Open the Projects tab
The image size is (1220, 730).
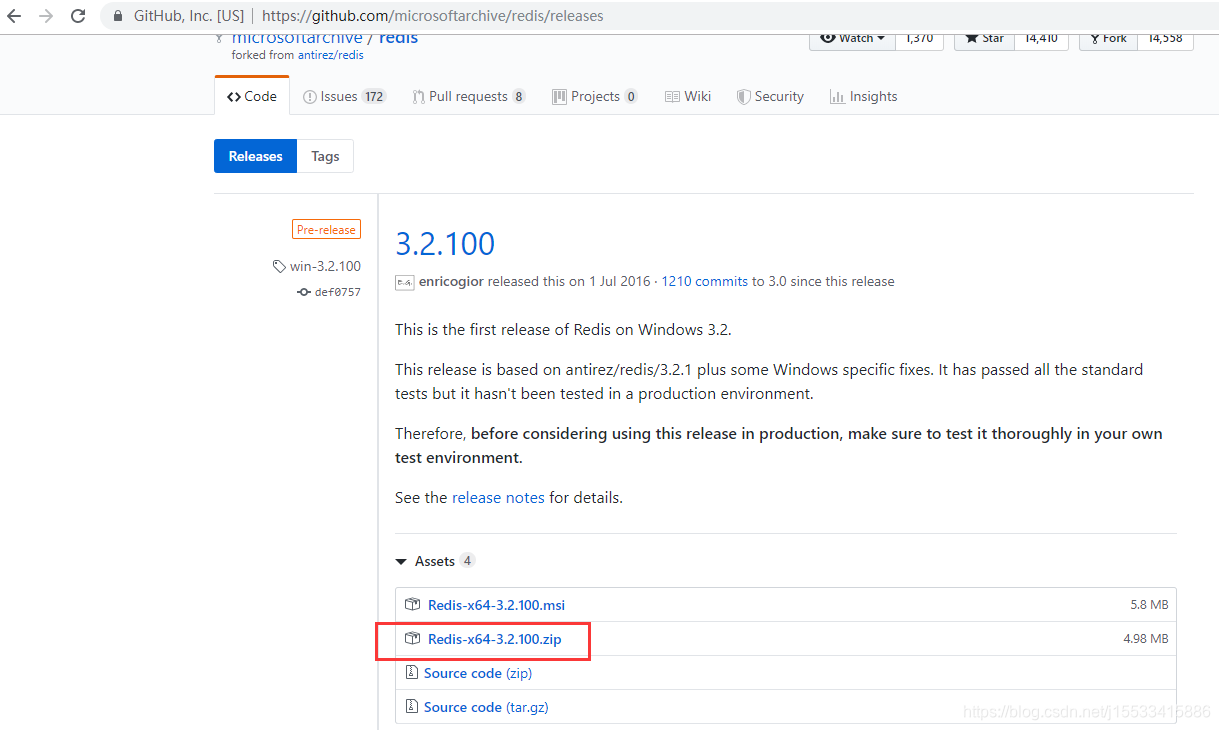(x=595, y=96)
